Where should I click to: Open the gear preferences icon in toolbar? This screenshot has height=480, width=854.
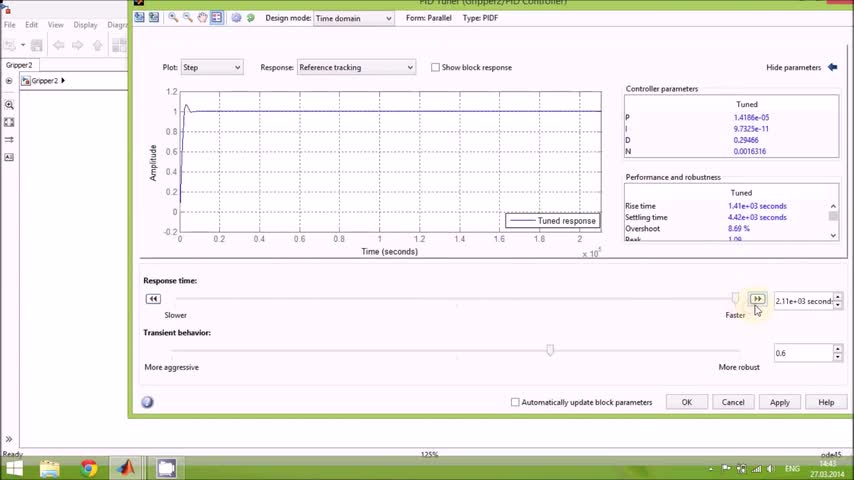tap(236, 17)
